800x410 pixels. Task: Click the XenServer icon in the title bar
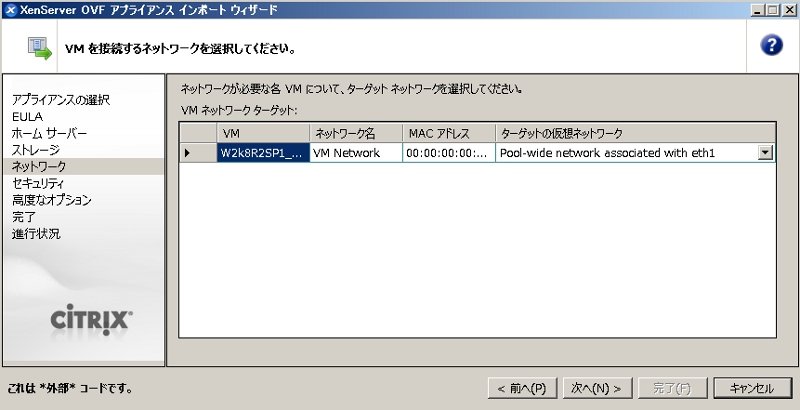(10, 10)
